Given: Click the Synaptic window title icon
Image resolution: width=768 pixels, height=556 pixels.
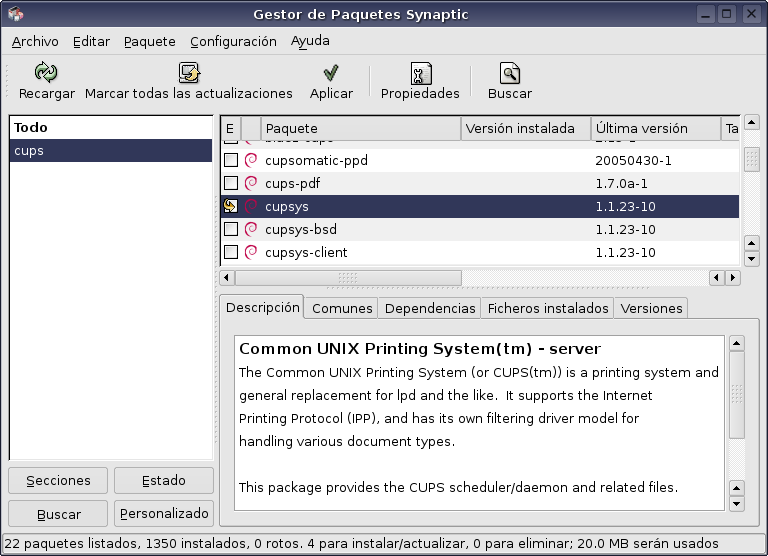Looking at the screenshot, I should (x=16, y=14).
